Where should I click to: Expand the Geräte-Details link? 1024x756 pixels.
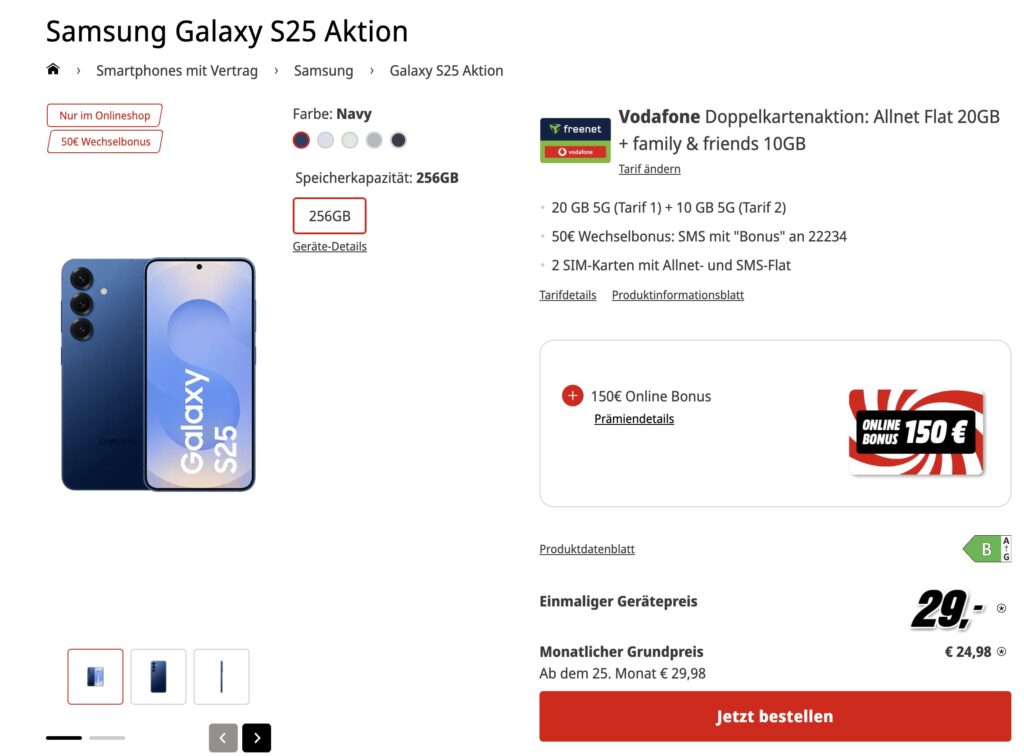click(329, 246)
